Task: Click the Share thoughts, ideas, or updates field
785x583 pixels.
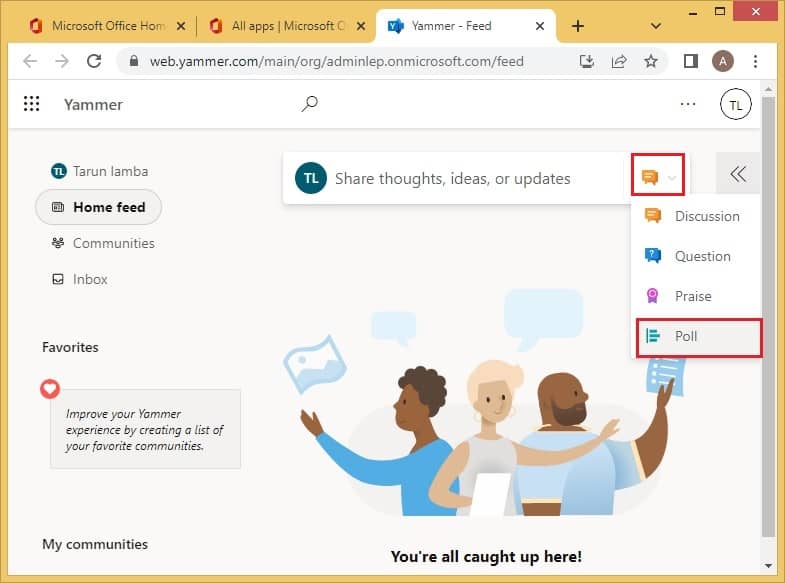Action: click(453, 179)
